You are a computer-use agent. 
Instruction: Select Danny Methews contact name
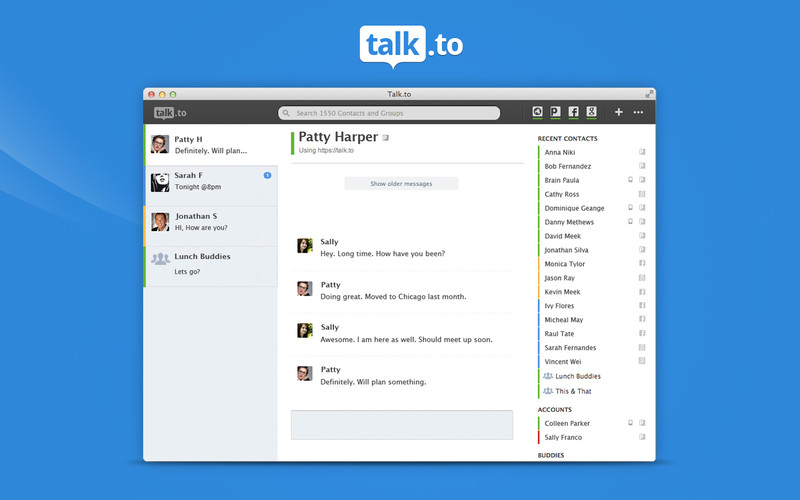569,222
